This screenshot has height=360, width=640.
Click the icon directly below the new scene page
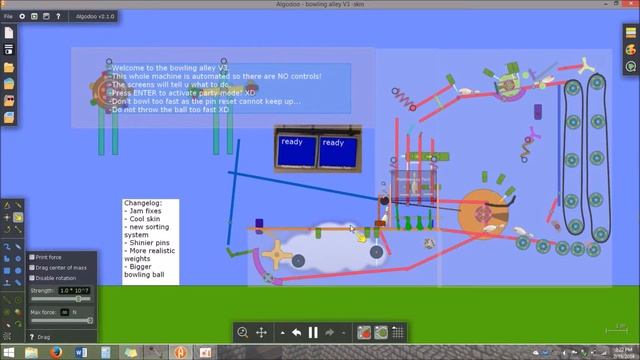tap(9, 49)
